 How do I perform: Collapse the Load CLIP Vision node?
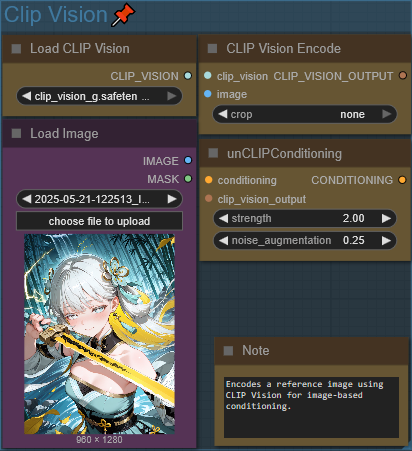(x=16, y=49)
